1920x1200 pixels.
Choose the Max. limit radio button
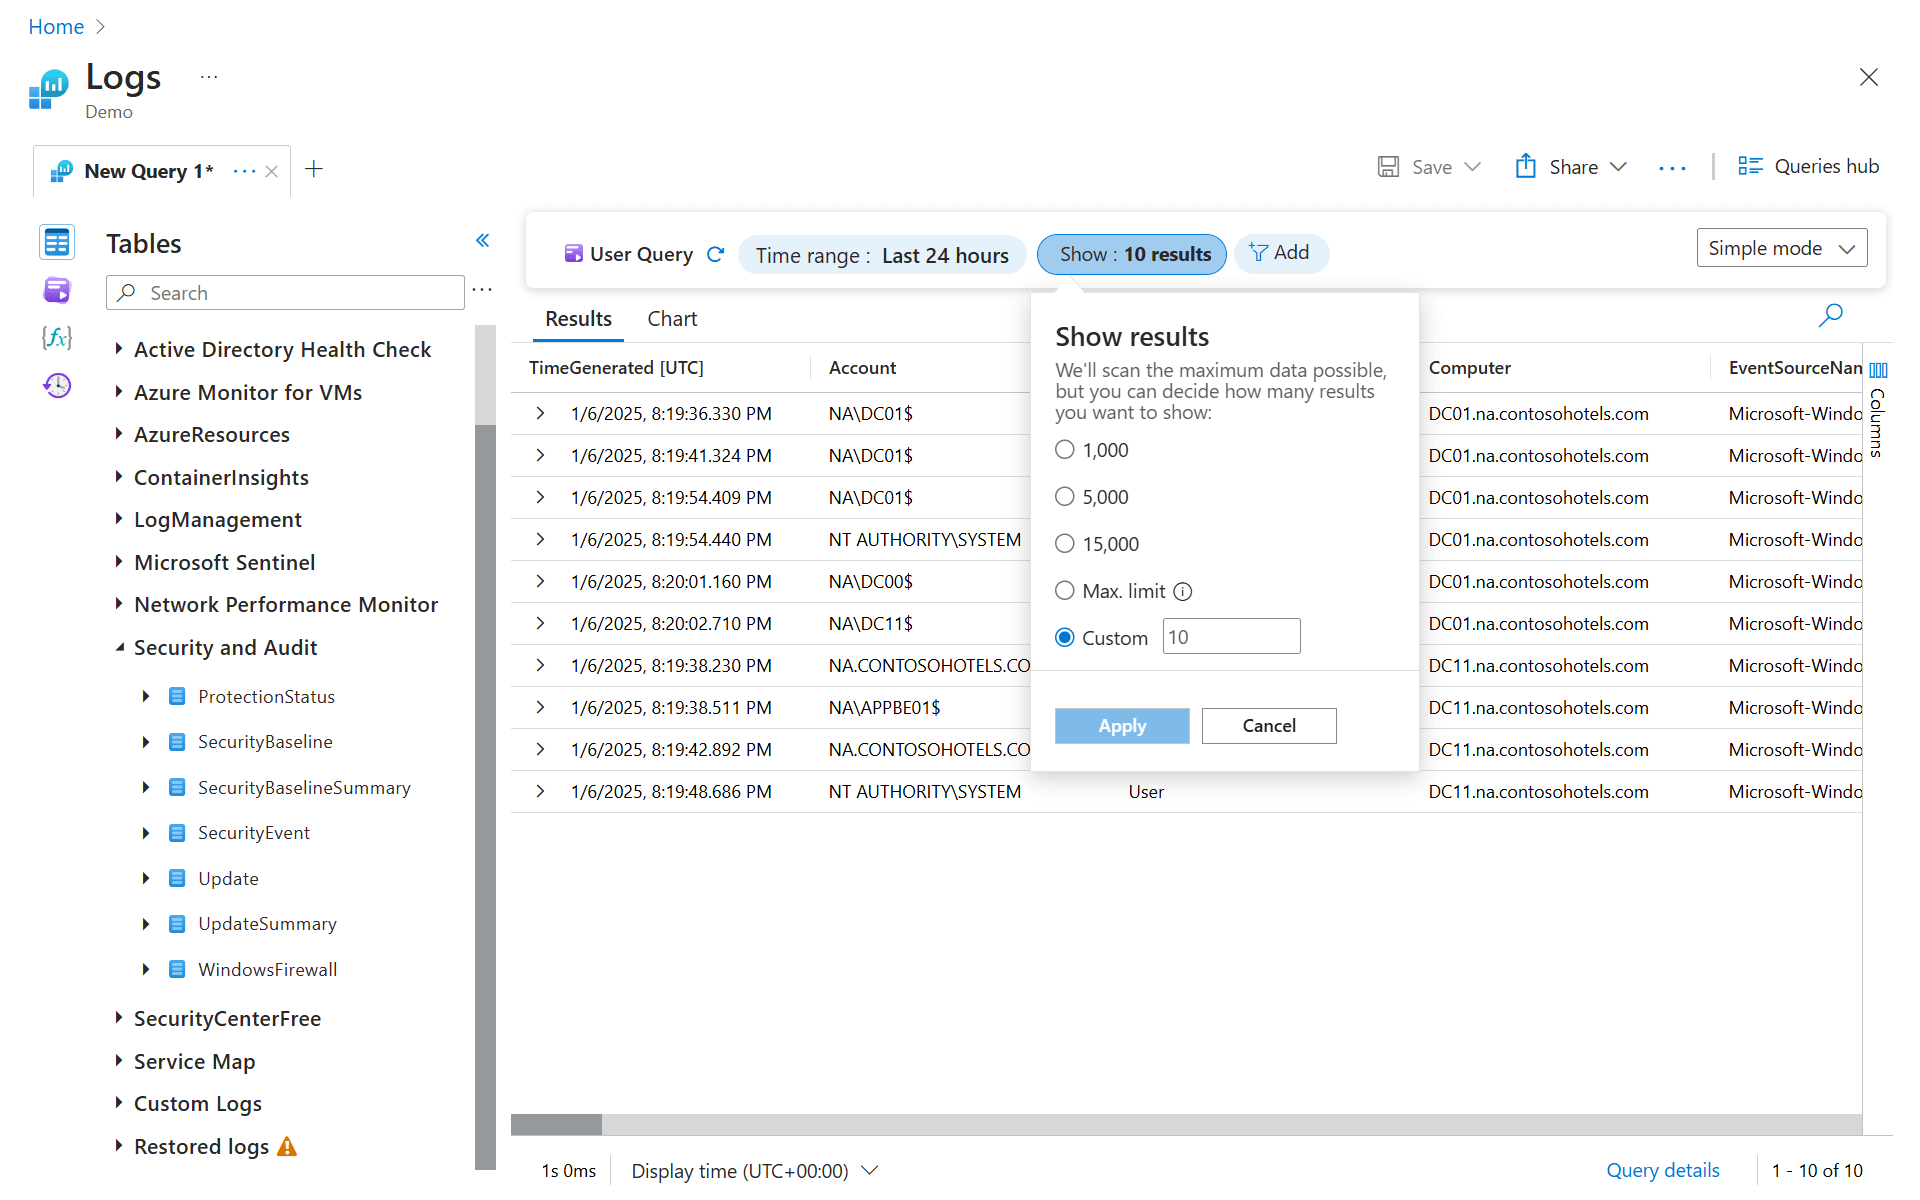pos(1065,591)
